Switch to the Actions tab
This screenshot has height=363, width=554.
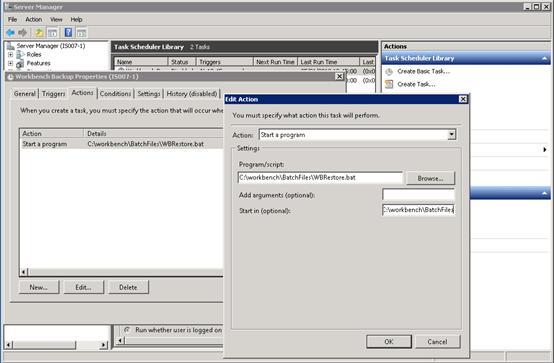pyautogui.click(x=82, y=93)
